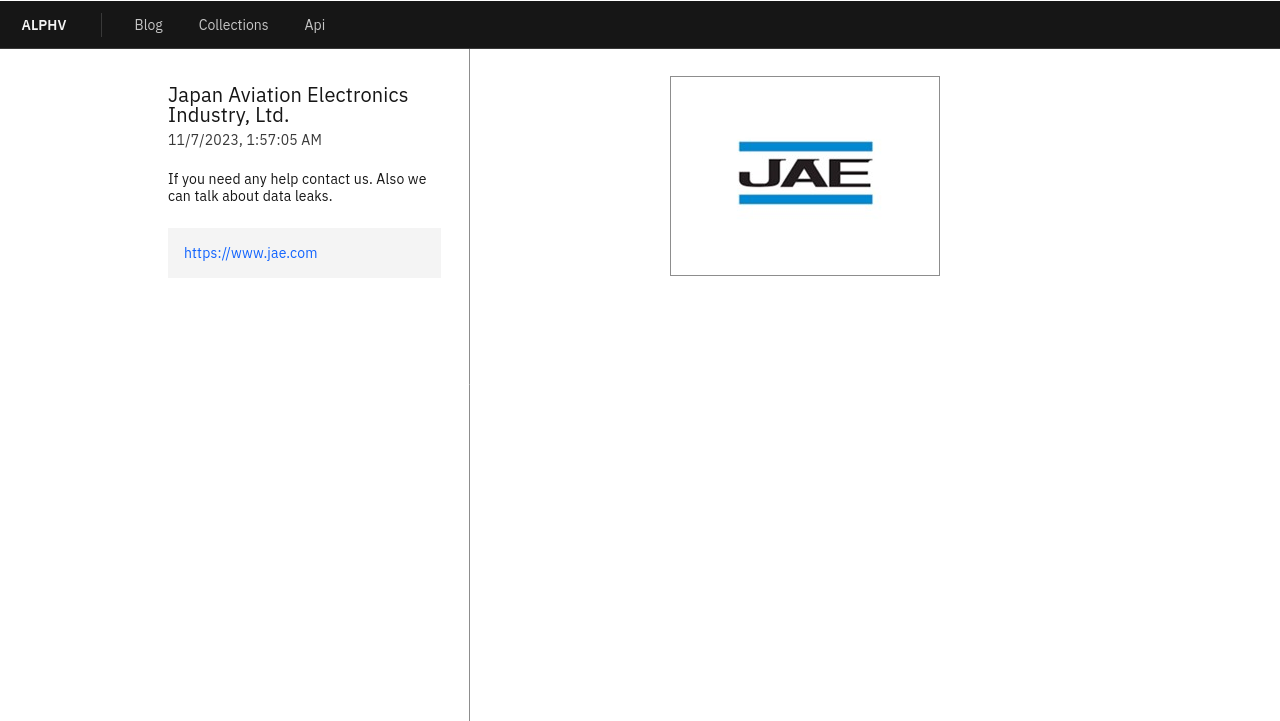Click "contact us" in the description text
The width and height of the screenshot is (1280, 721).
coord(336,179)
